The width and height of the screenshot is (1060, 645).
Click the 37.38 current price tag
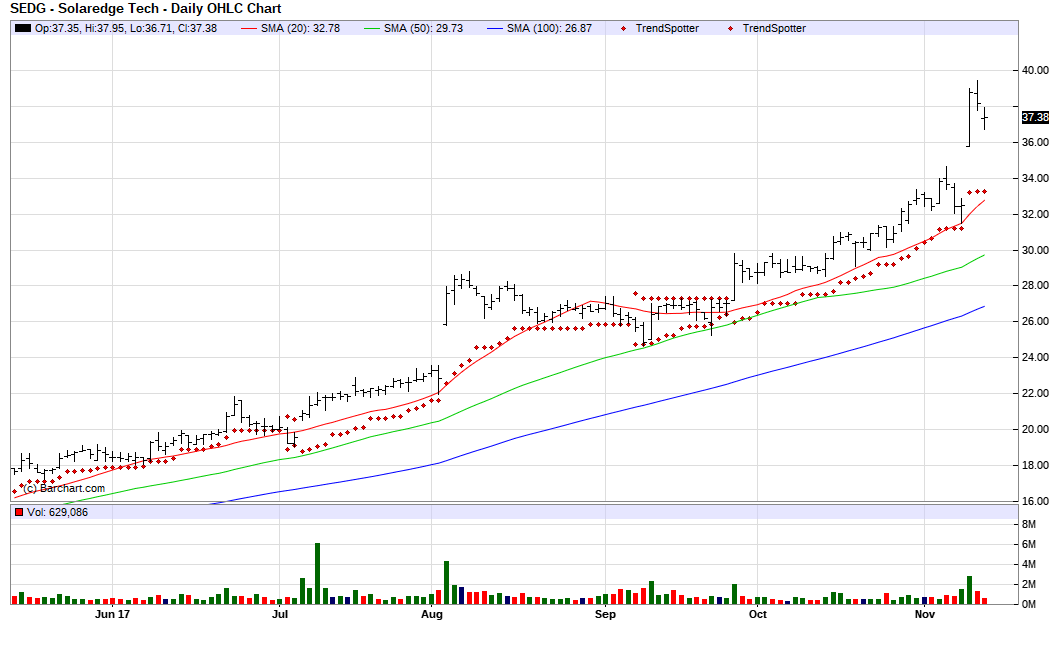coord(1035,118)
